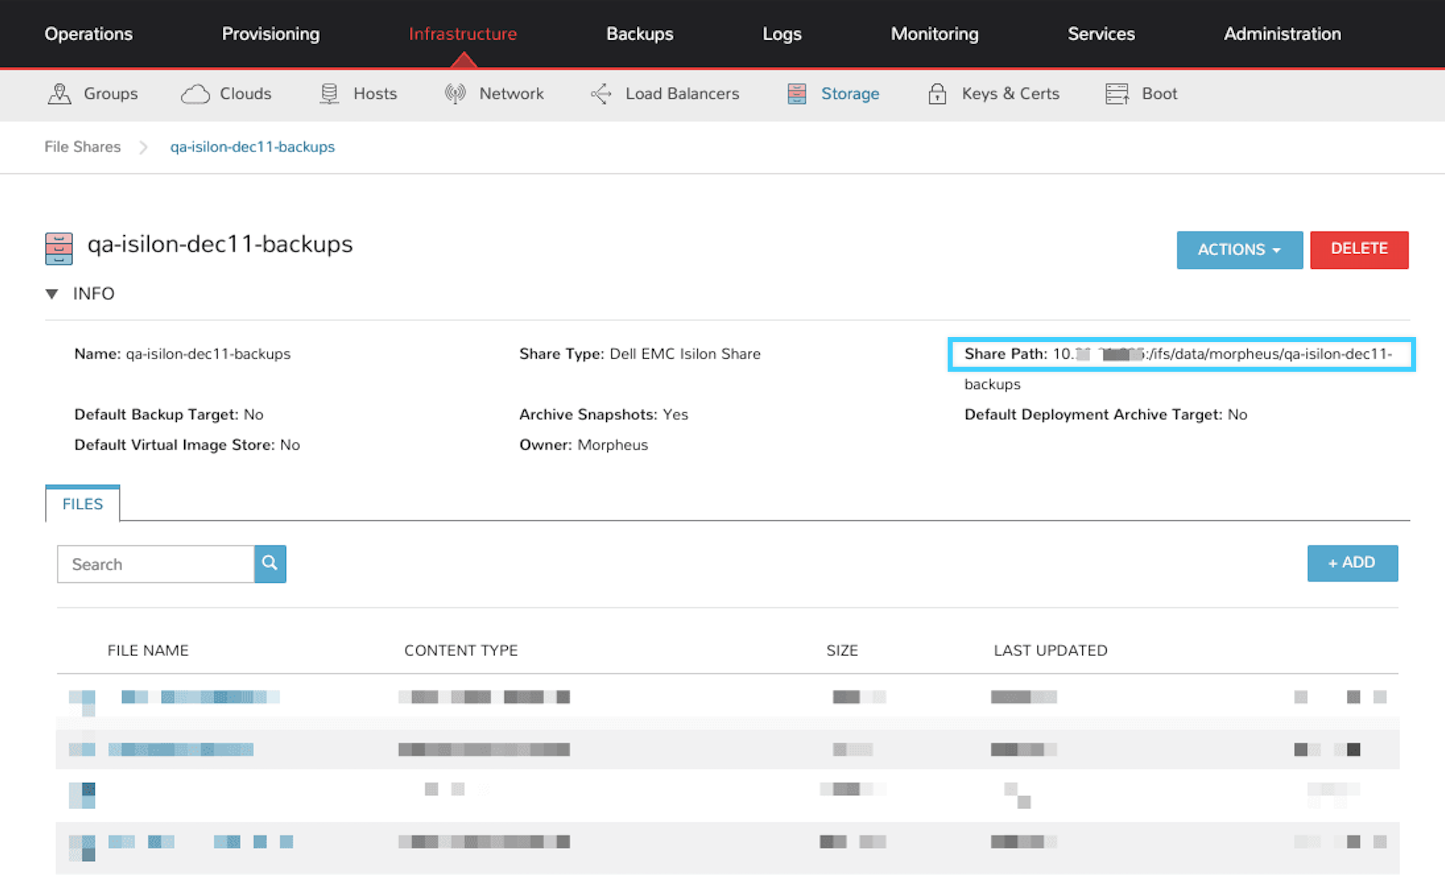Screen dimensions: 1445x879
Task: Open the Monitoring menu
Action: click(935, 34)
